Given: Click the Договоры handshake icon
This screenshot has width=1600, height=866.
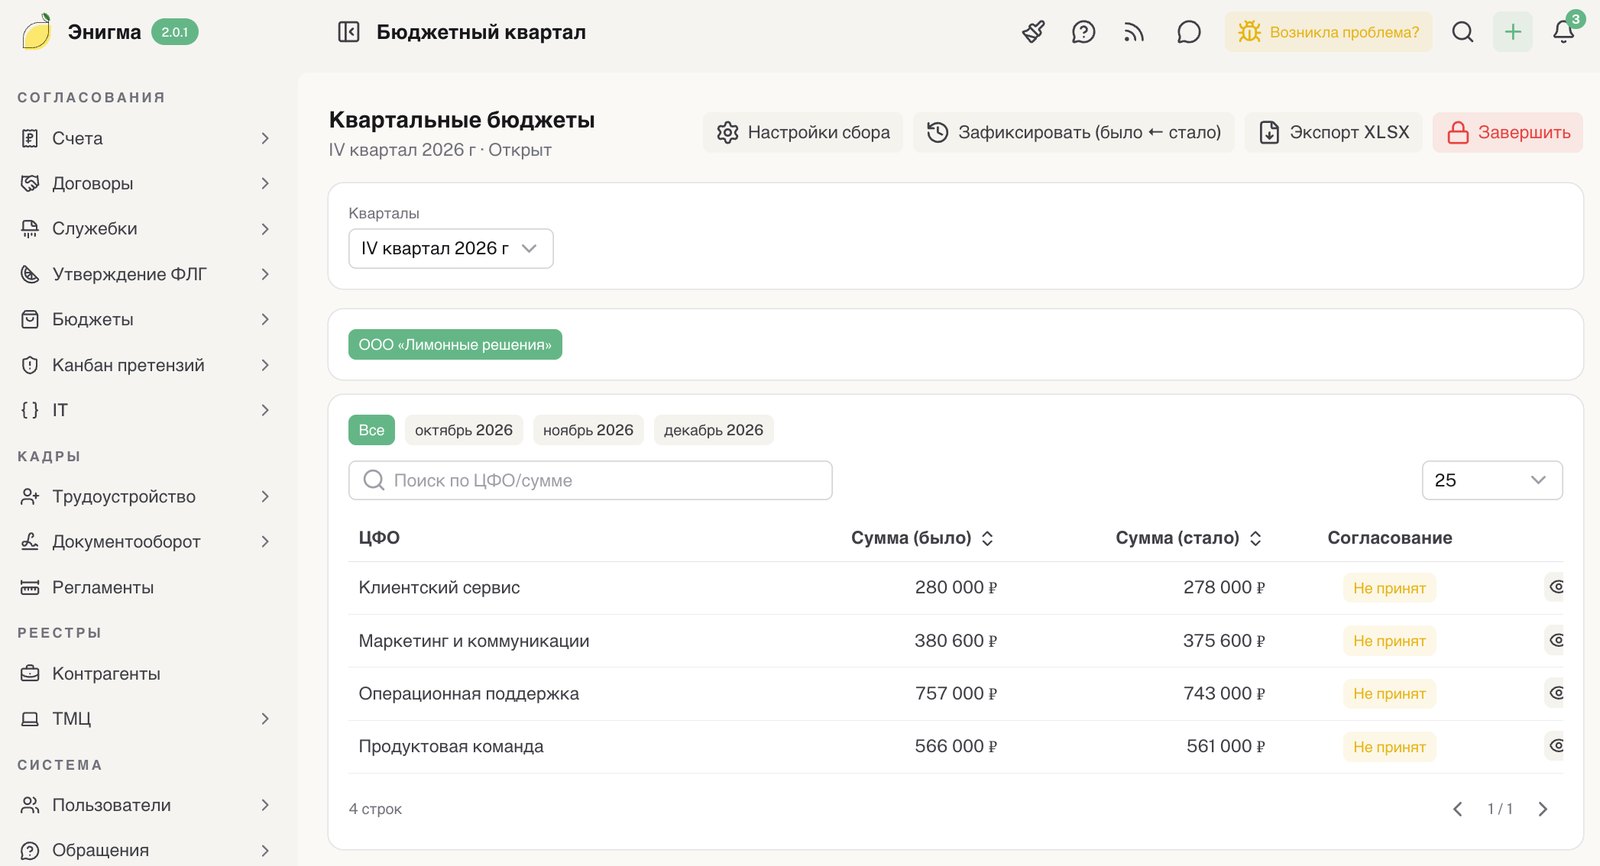Looking at the screenshot, I should point(30,183).
